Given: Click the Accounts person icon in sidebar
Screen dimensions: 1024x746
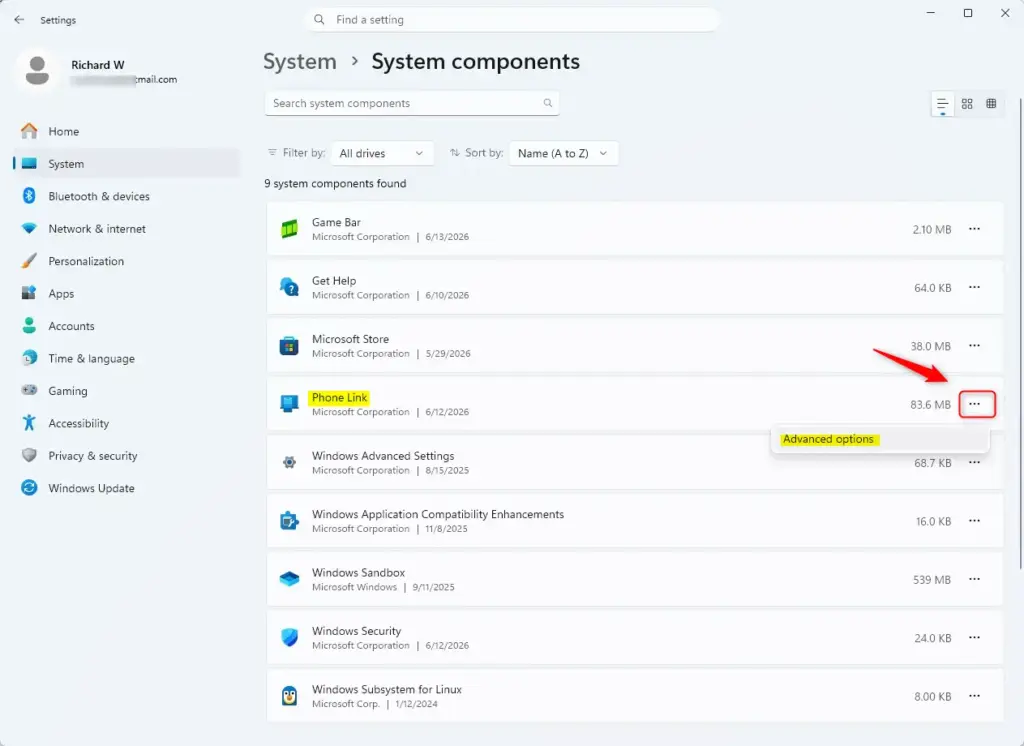Looking at the screenshot, I should coord(29,325).
